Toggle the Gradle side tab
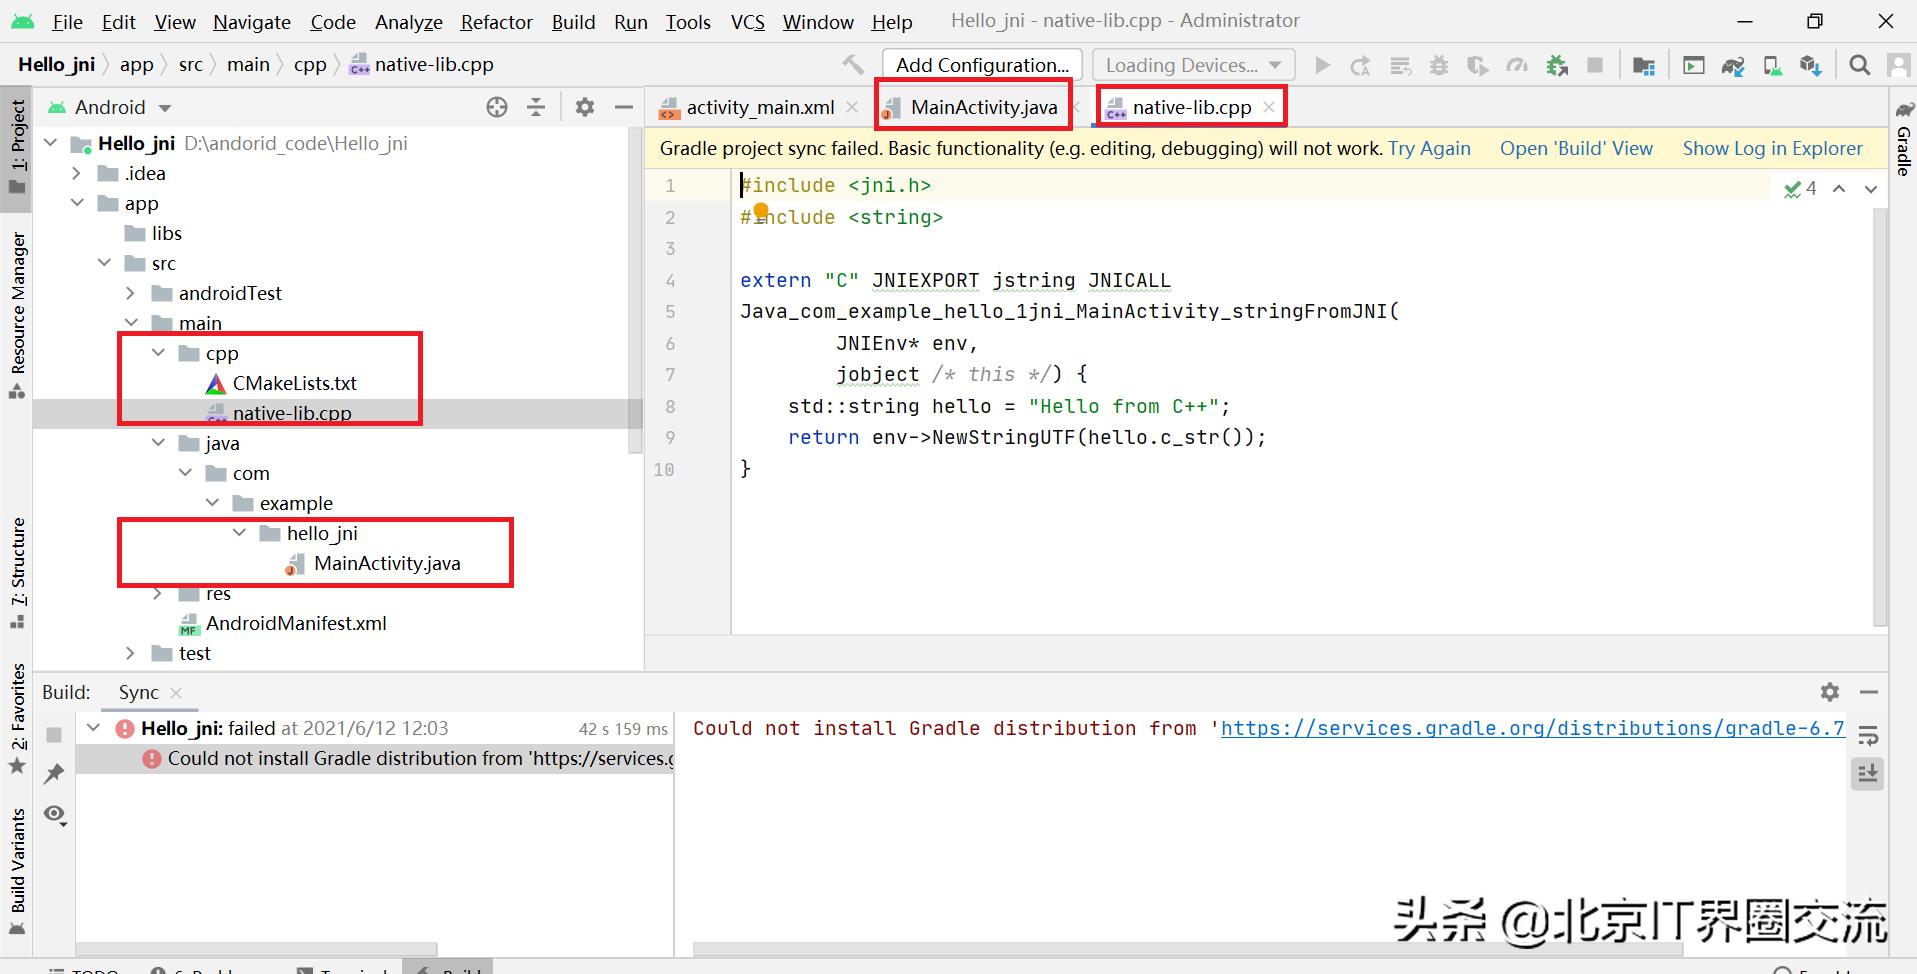Viewport: 1917px width, 974px height. pyautogui.click(x=1904, y=139)
